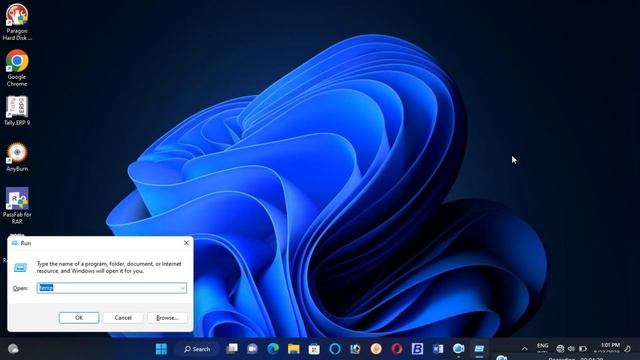Open the volume tray icon
Viewport: 640px width, 360px height.
571,349
